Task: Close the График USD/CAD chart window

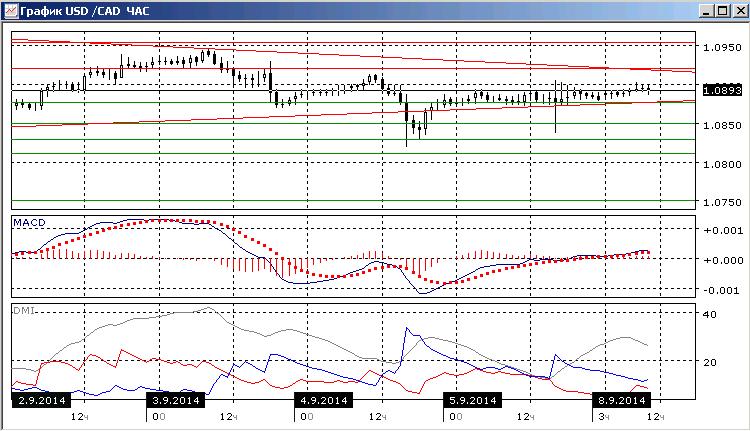Action: tap(740, 11)
